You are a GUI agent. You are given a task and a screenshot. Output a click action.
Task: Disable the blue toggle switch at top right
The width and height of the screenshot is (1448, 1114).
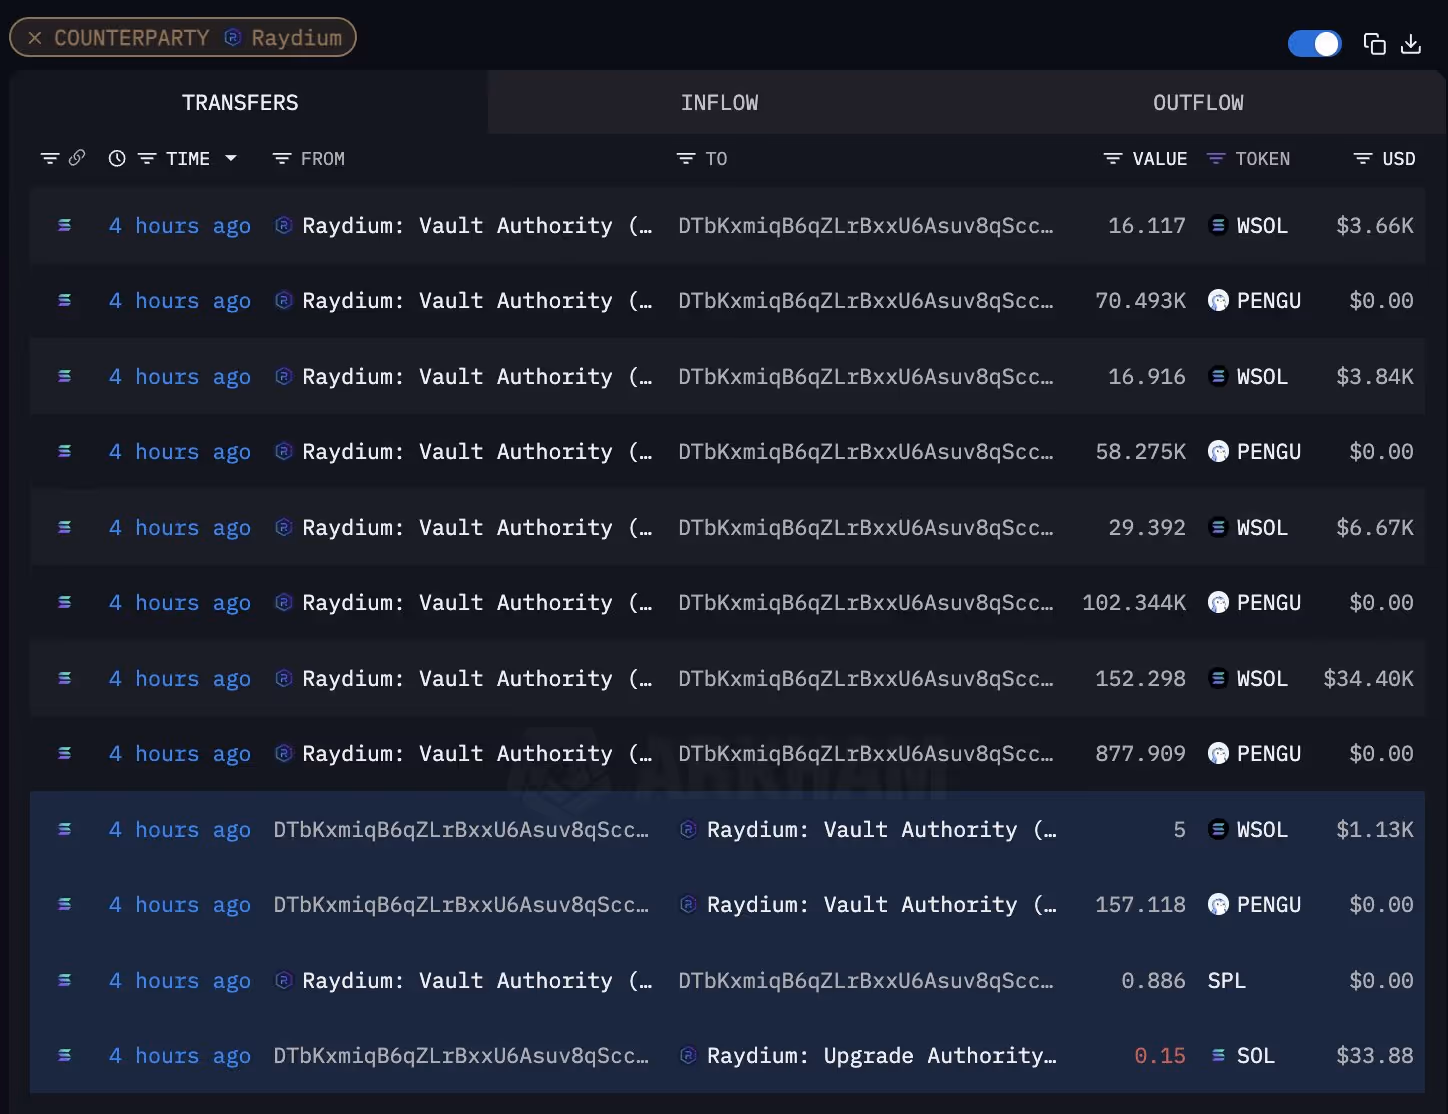[1314, 43]
